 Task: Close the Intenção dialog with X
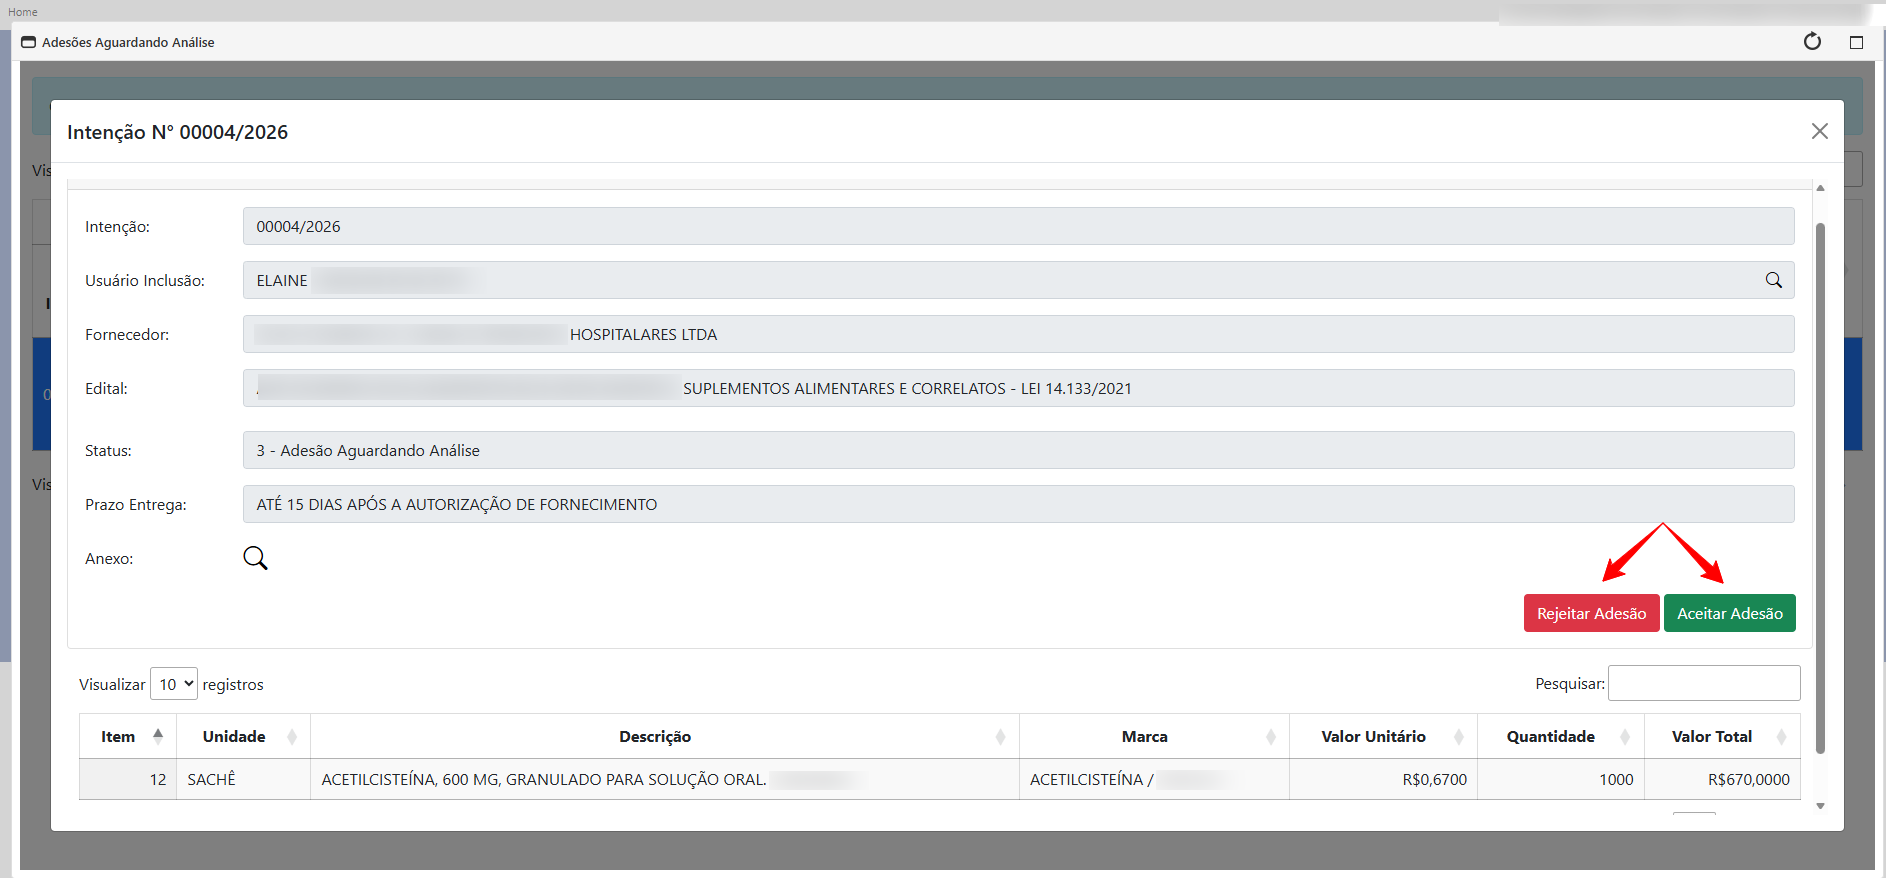tap(1819, 132)
